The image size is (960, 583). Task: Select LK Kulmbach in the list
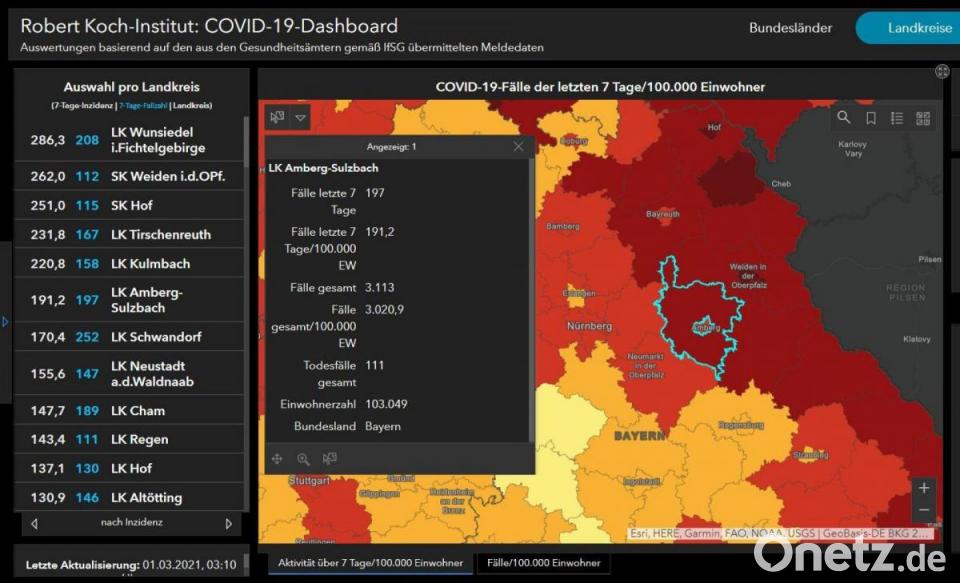[x=129, y=263]
